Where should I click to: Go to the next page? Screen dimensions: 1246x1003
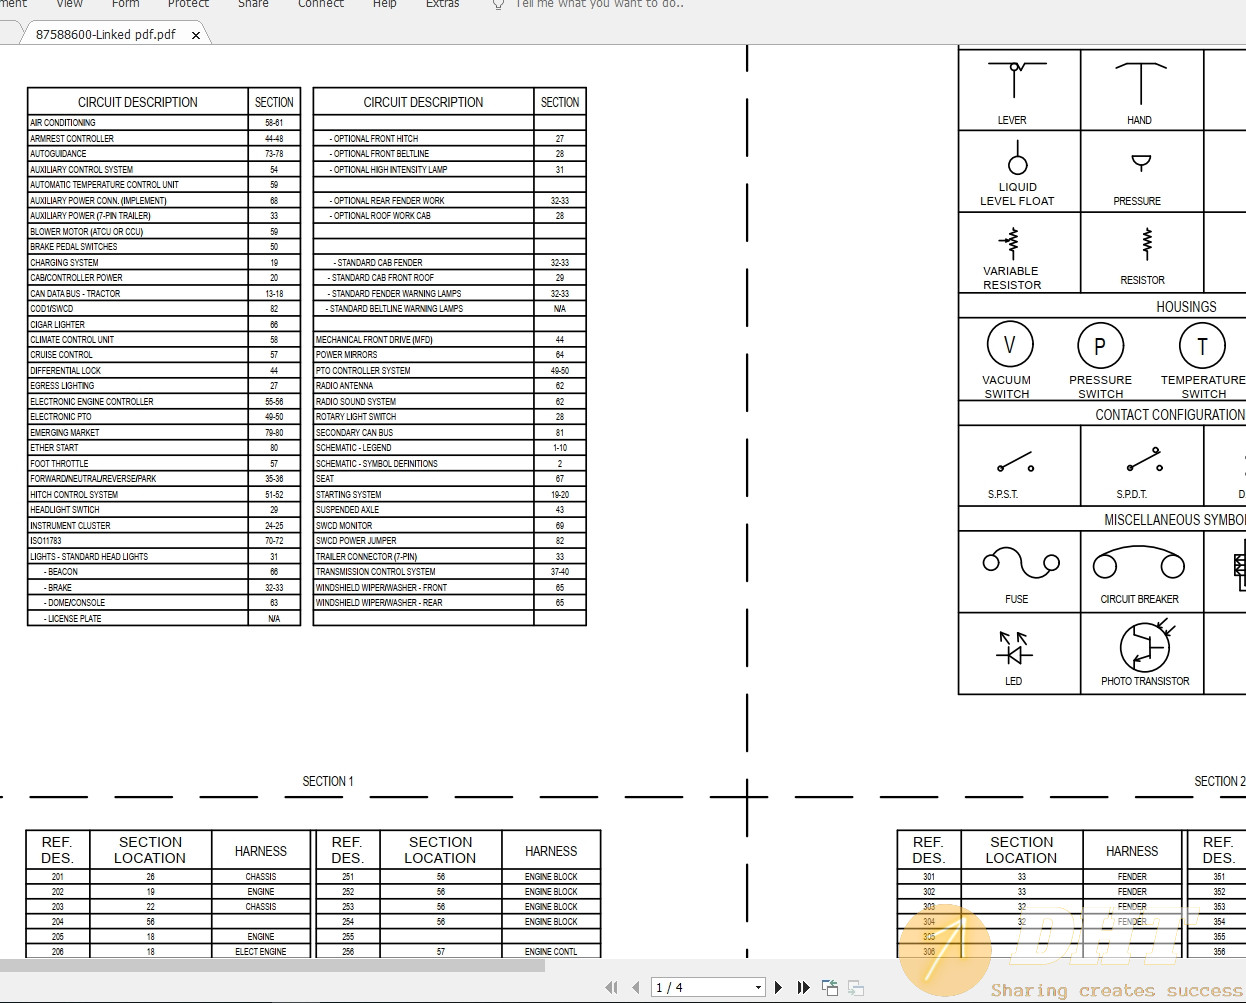point(778,987)
